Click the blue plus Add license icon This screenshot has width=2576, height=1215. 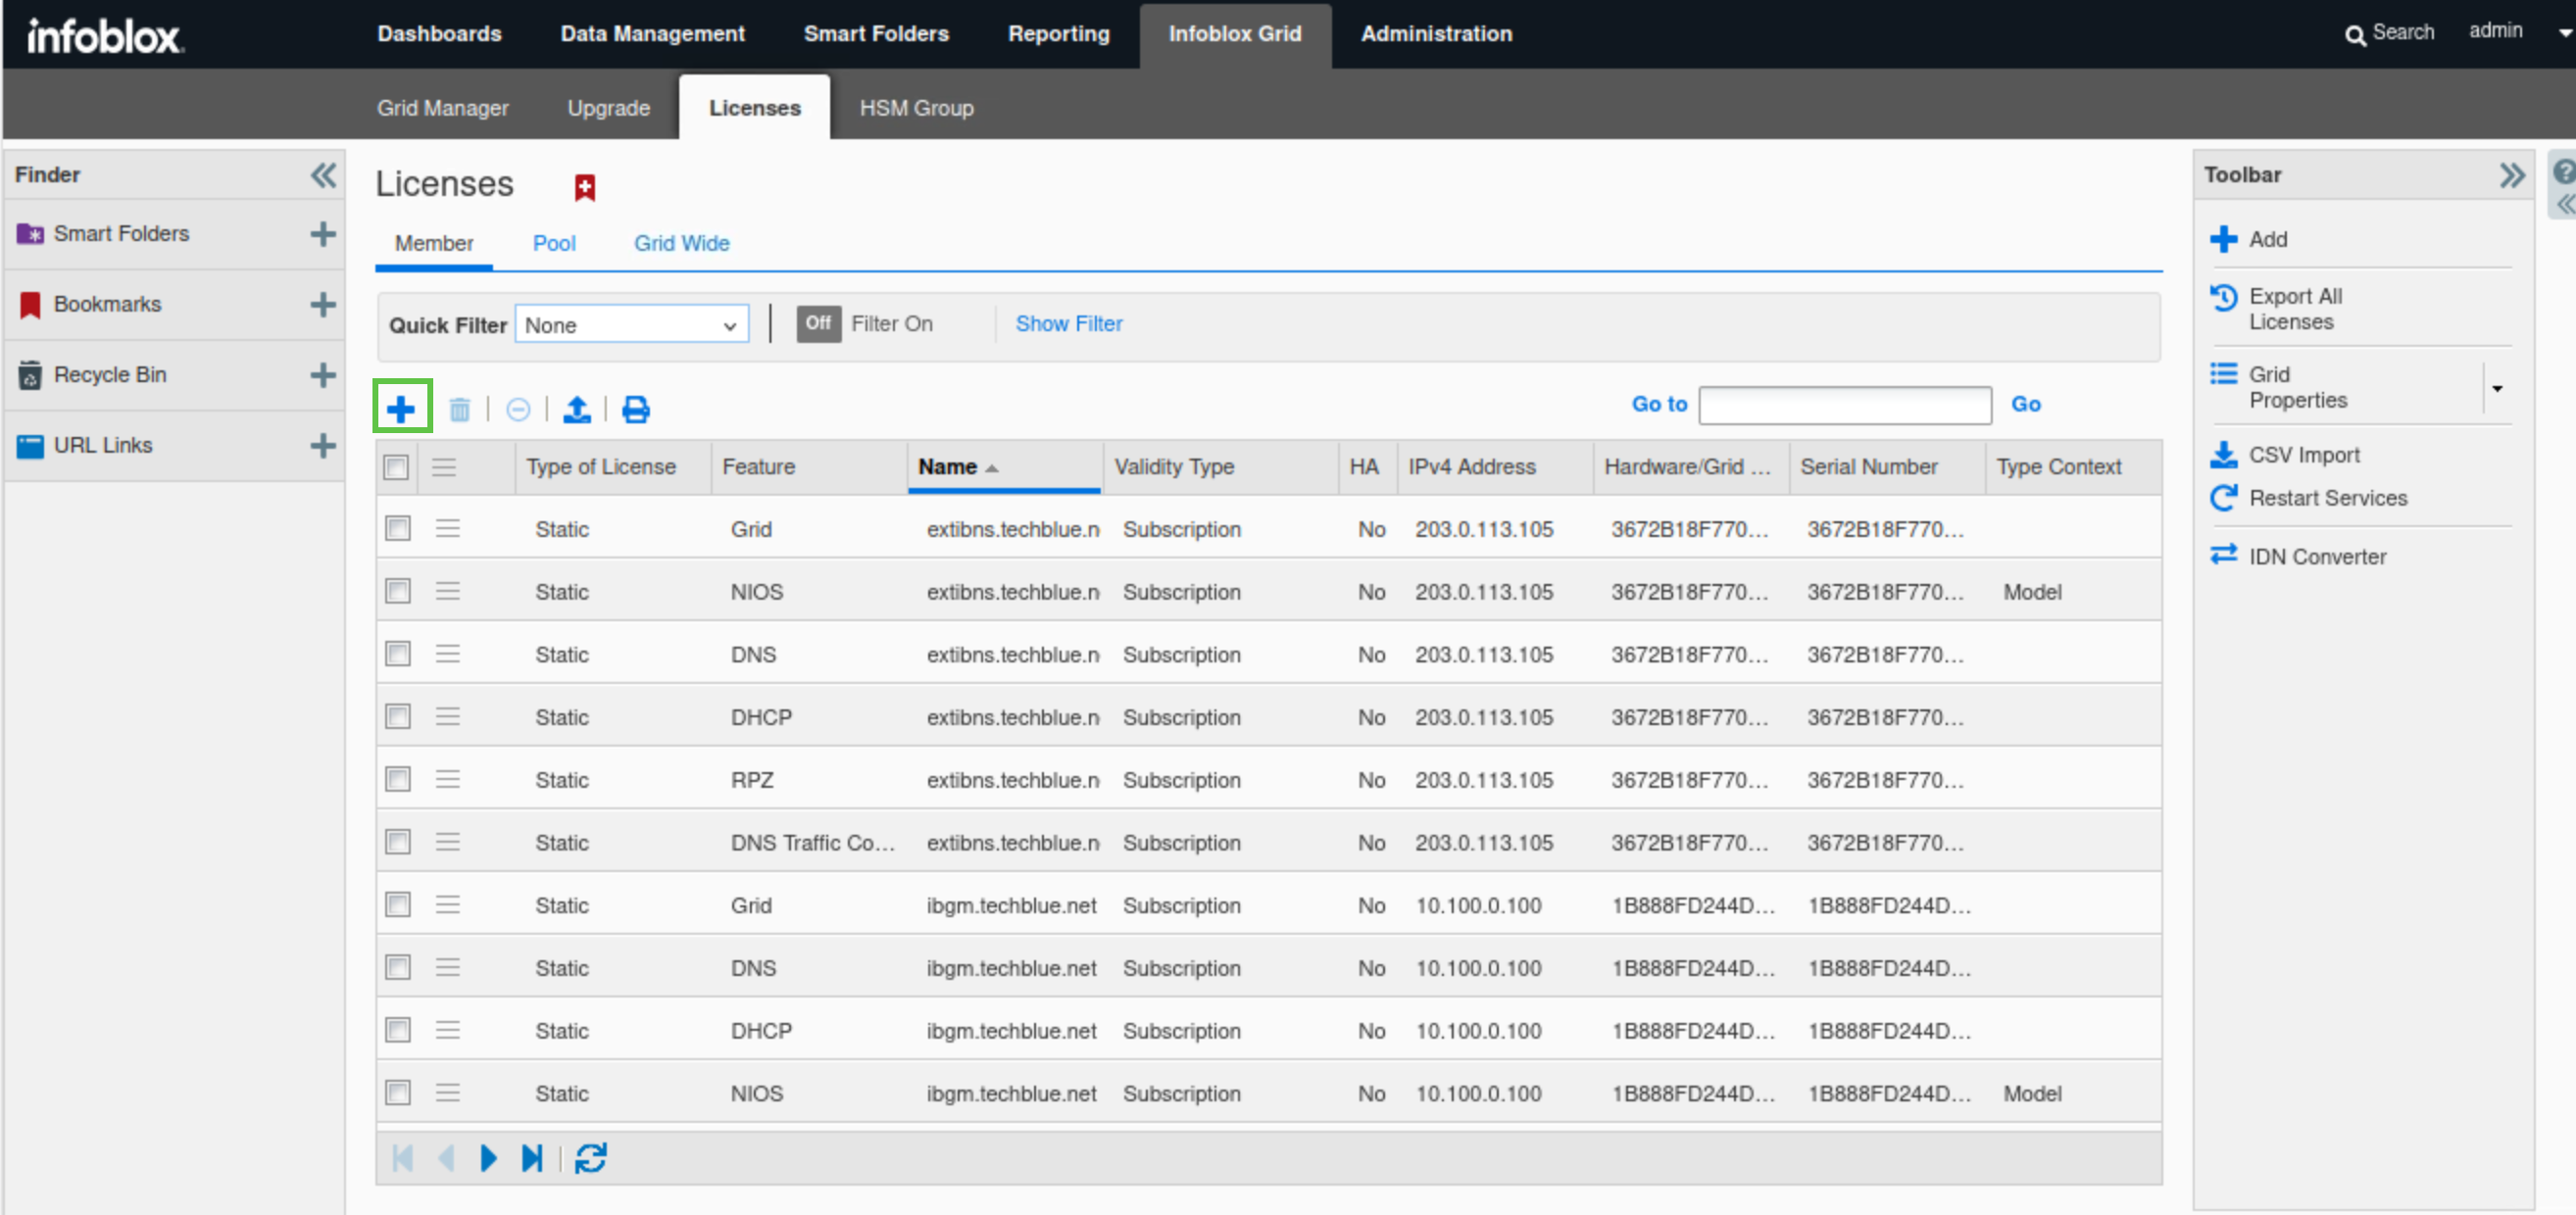coord(401,408)
